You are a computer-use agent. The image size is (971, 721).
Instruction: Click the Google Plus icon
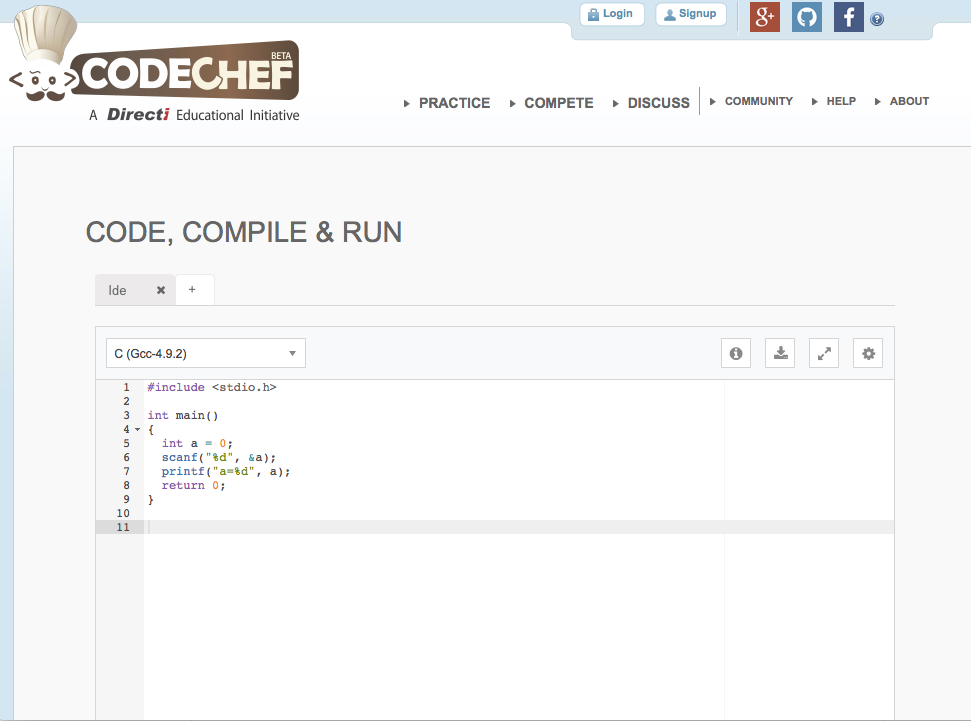pyautogui.click(x=765, y=17)
